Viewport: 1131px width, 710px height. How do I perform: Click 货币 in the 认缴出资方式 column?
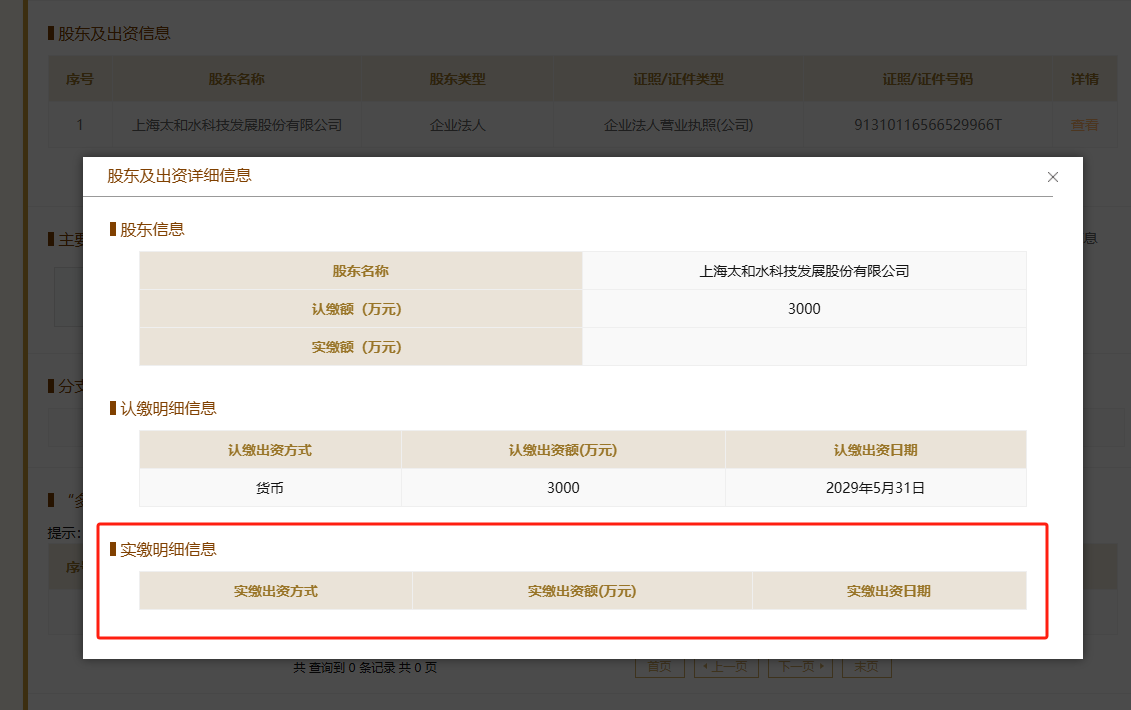coord(270,488)
